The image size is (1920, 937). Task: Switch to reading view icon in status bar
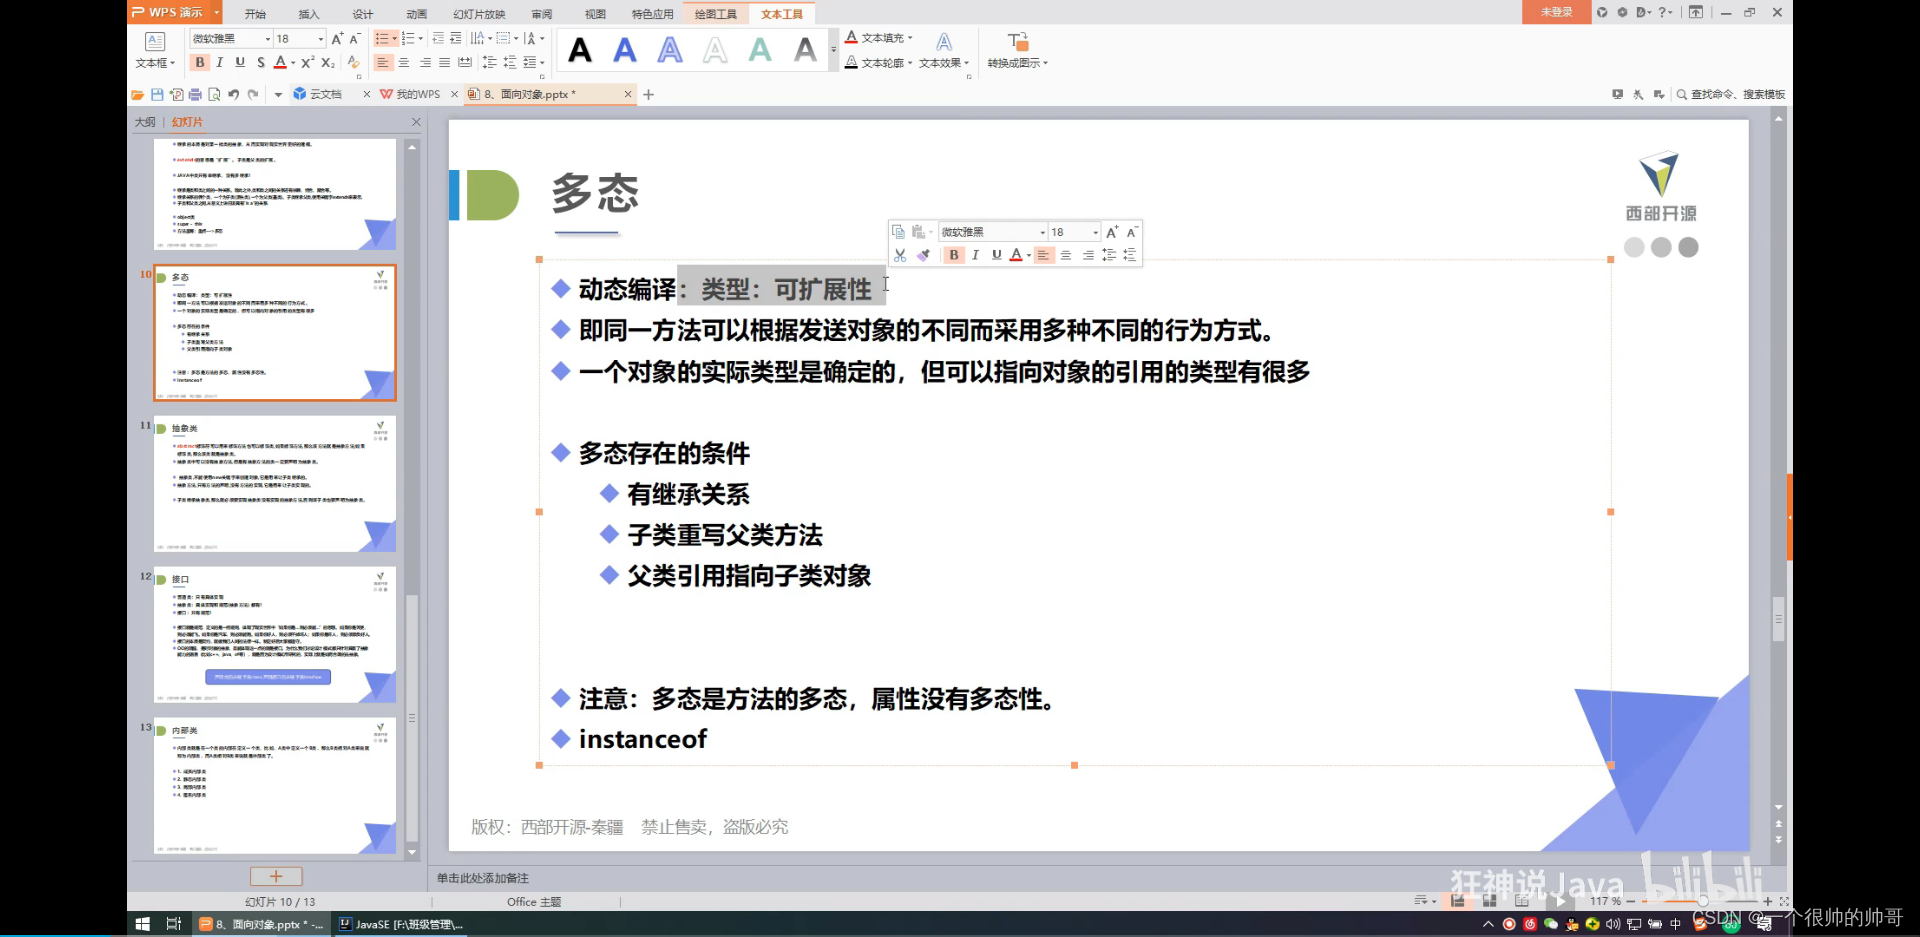[x=1521, y=901]
